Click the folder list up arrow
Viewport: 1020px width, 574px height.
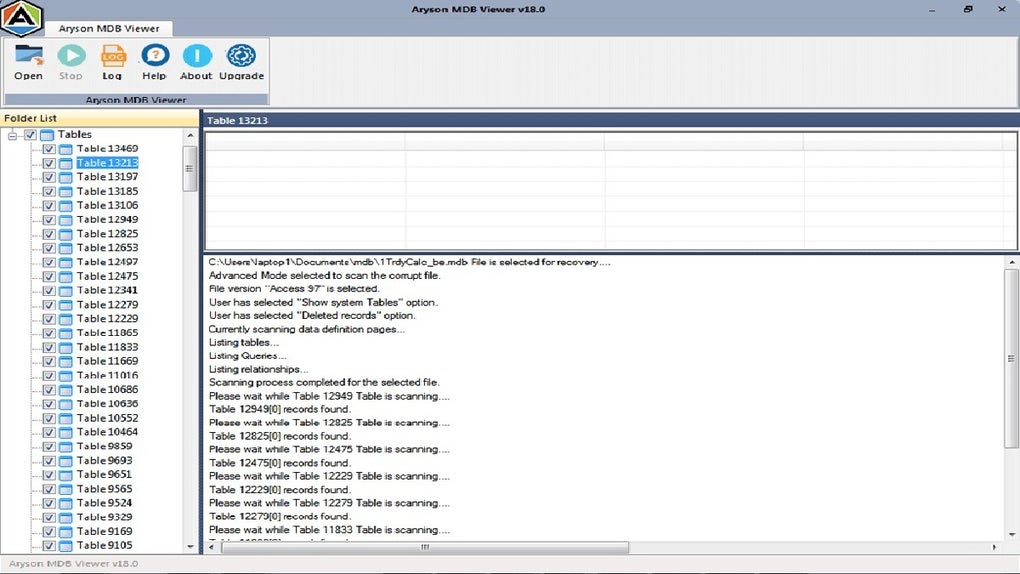coord(190,135)
